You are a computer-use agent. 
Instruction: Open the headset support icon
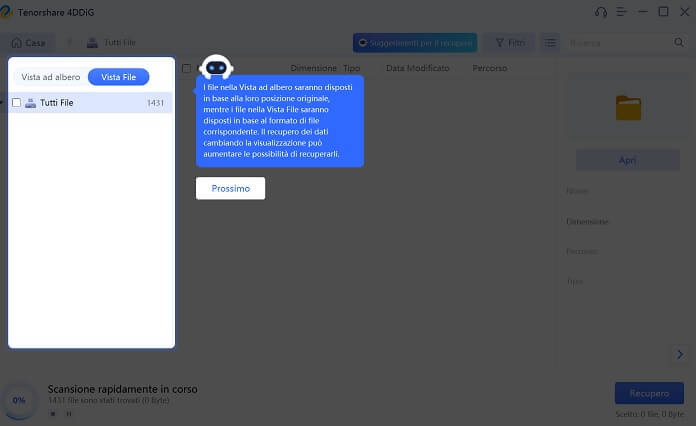click(601, 12)
